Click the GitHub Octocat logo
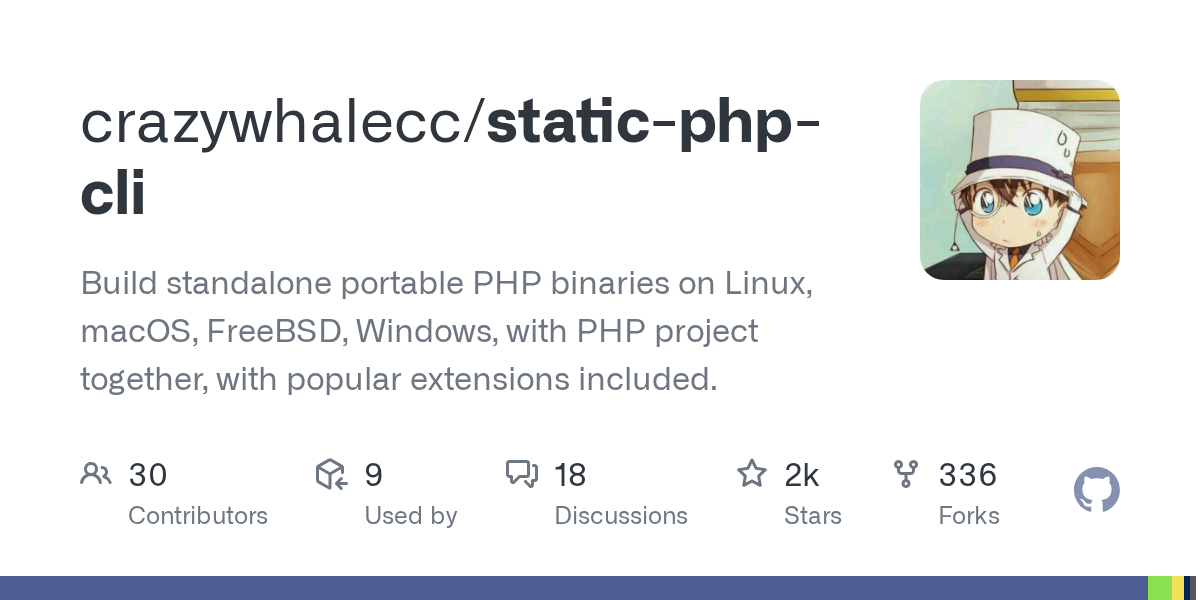This screenshot has height=600, width=1200. click(x=1096, y=491)
